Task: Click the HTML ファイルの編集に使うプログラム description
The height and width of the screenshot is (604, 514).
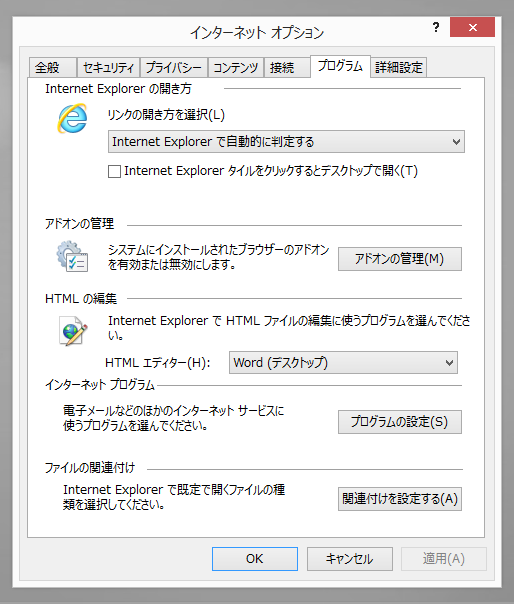Action: click(x=289, y=327)
